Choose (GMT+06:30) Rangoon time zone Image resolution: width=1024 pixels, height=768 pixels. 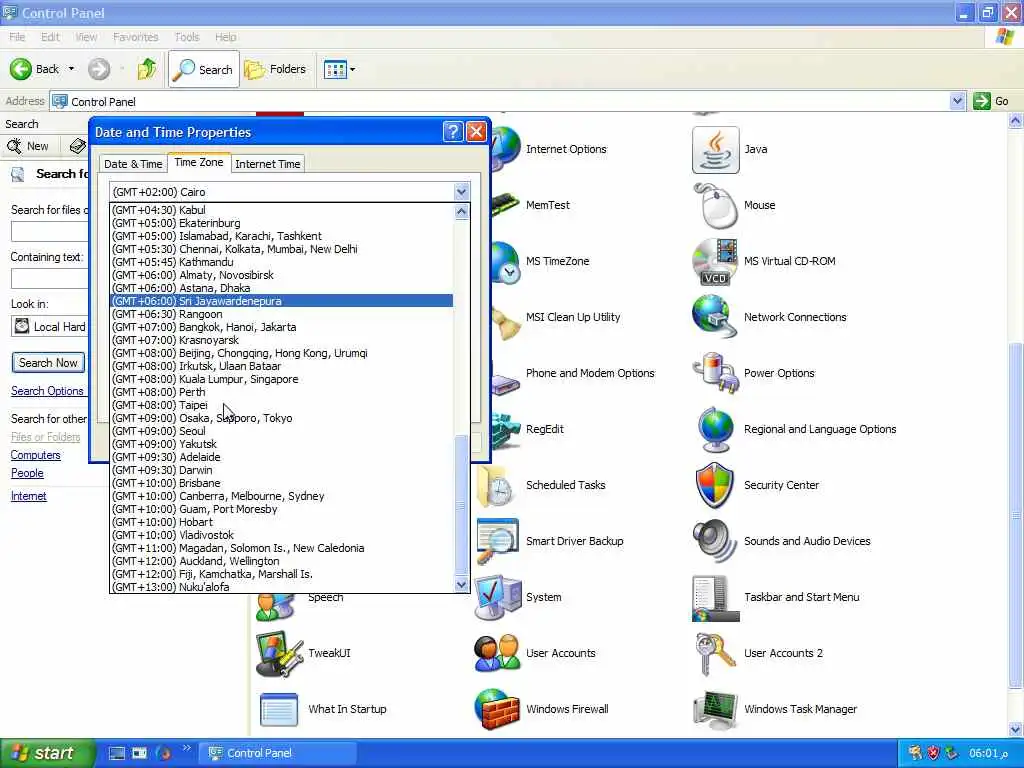(281, 314)
